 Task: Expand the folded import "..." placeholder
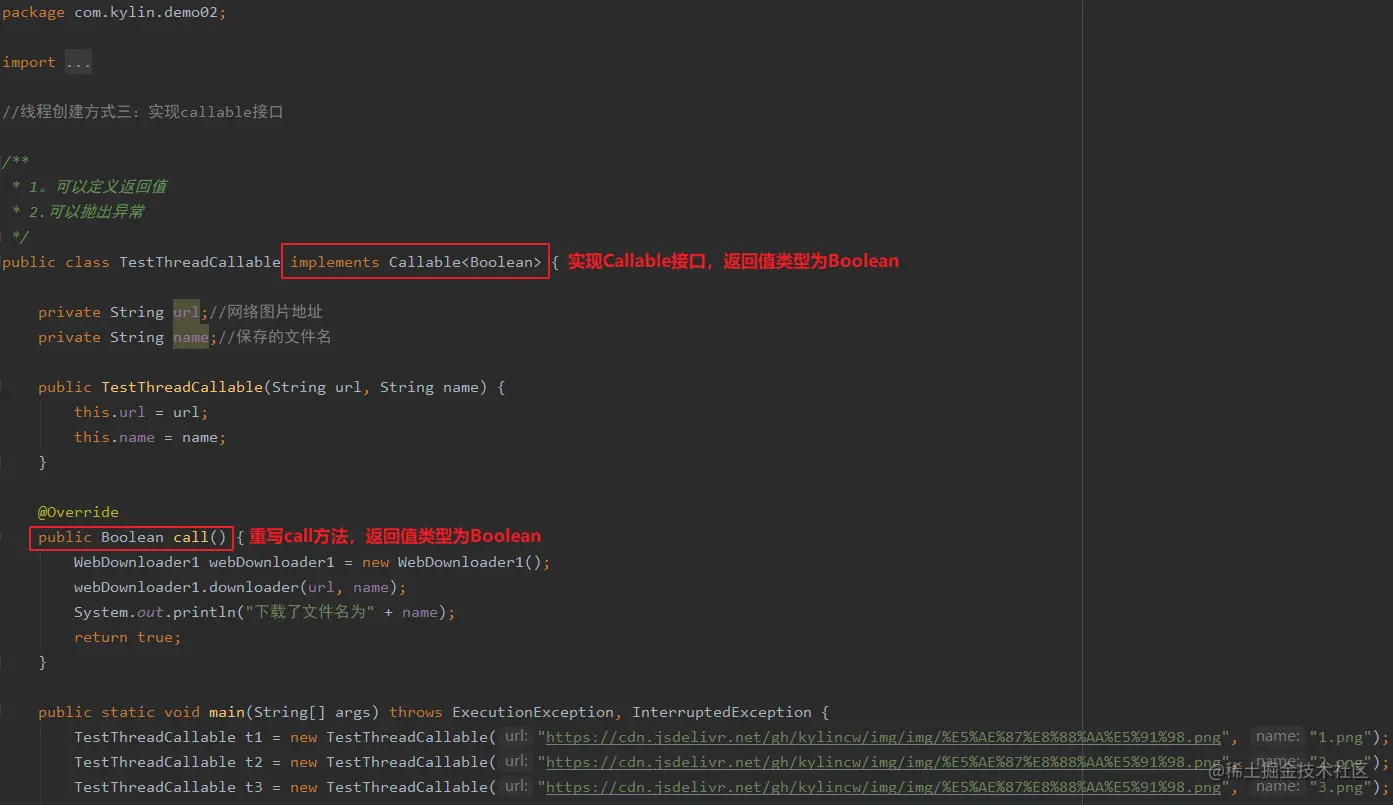(78, 62)
